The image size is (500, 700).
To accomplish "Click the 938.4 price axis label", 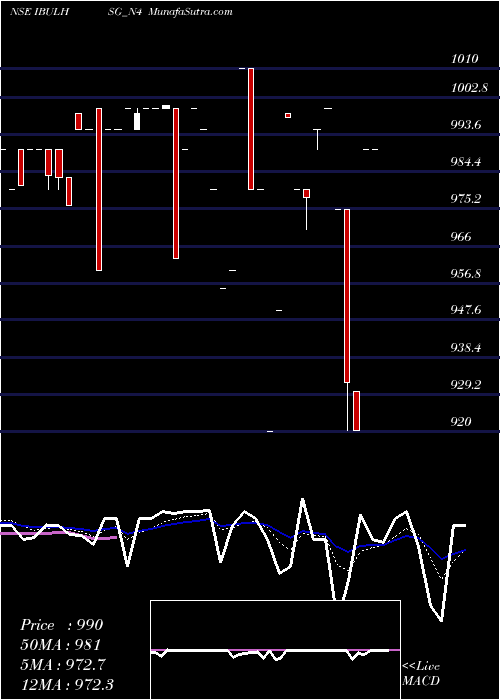I will pos(466,347).
